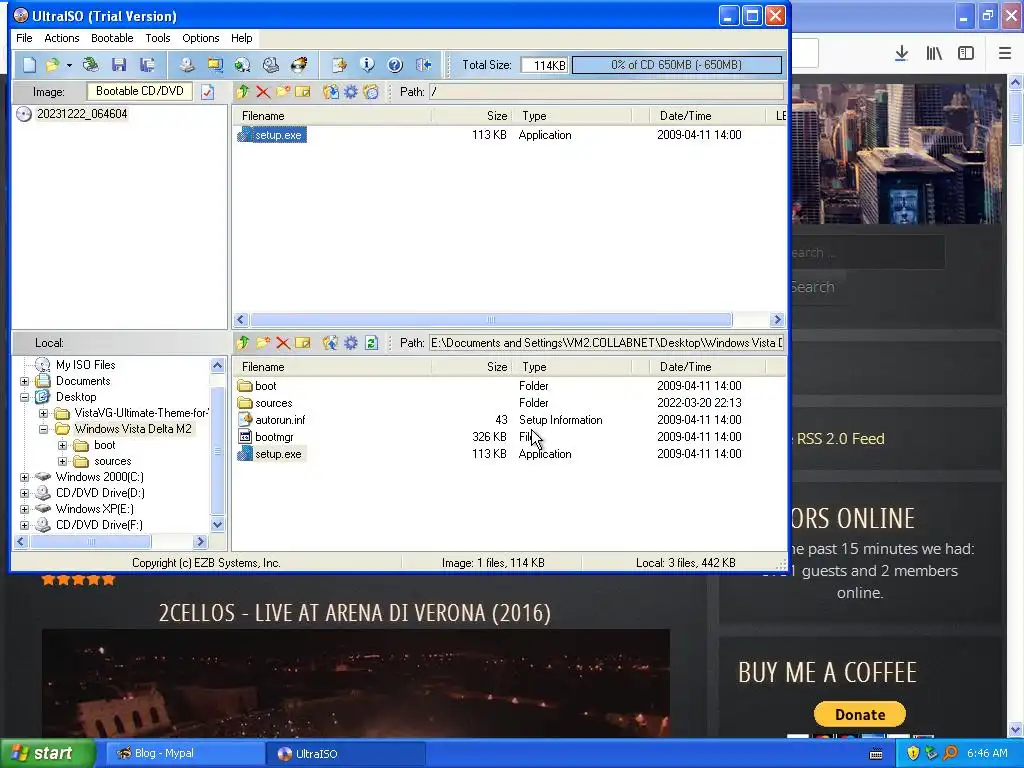Click the image properties checkmark icon
Image resolution: width=1024 pixels, height=768 pixels.
coord(208,92)
